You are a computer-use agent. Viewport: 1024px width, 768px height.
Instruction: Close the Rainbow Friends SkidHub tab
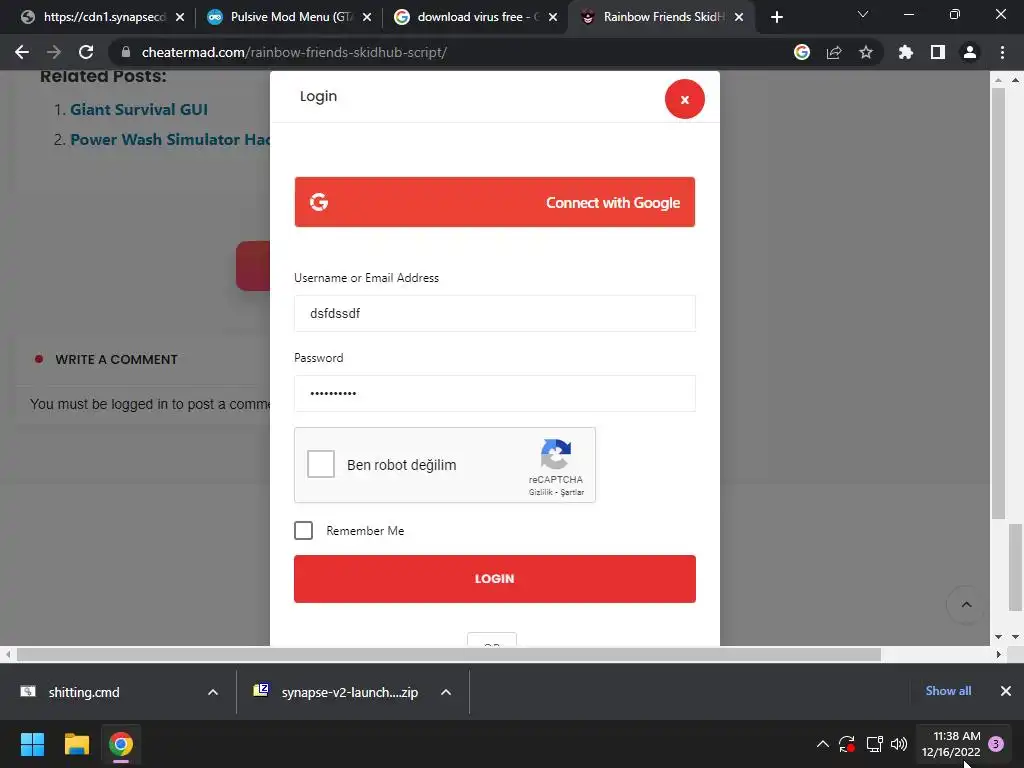coord(739,17)
